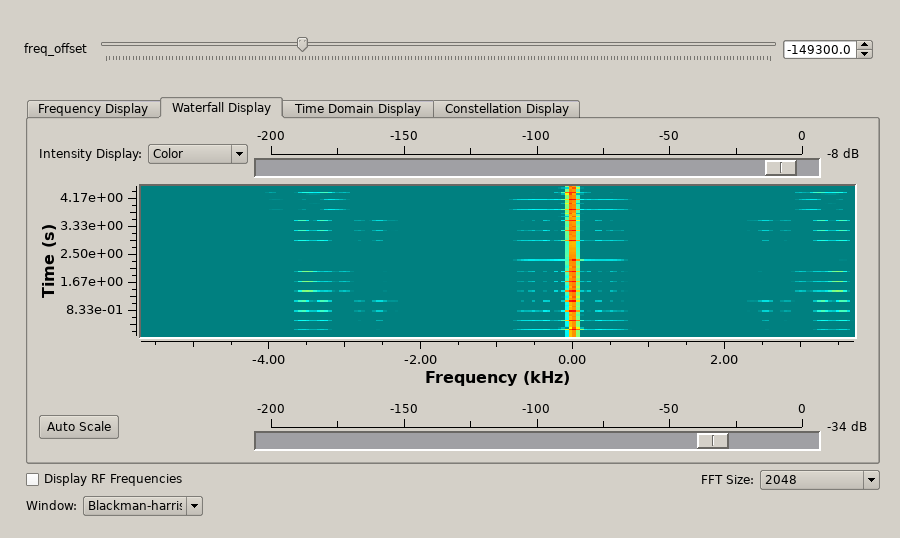Click the freq_offset slider handle
Image resolution: width=900 pixels, height=538 pixels.
(x=302, y=44)
